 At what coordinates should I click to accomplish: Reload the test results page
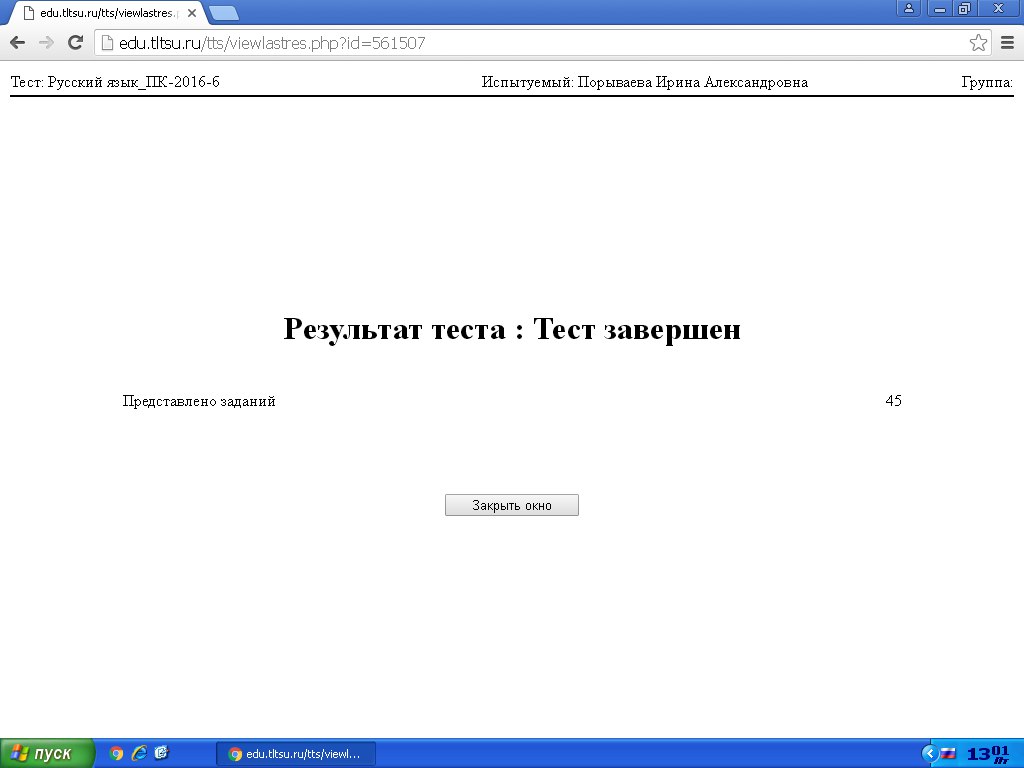75,43
